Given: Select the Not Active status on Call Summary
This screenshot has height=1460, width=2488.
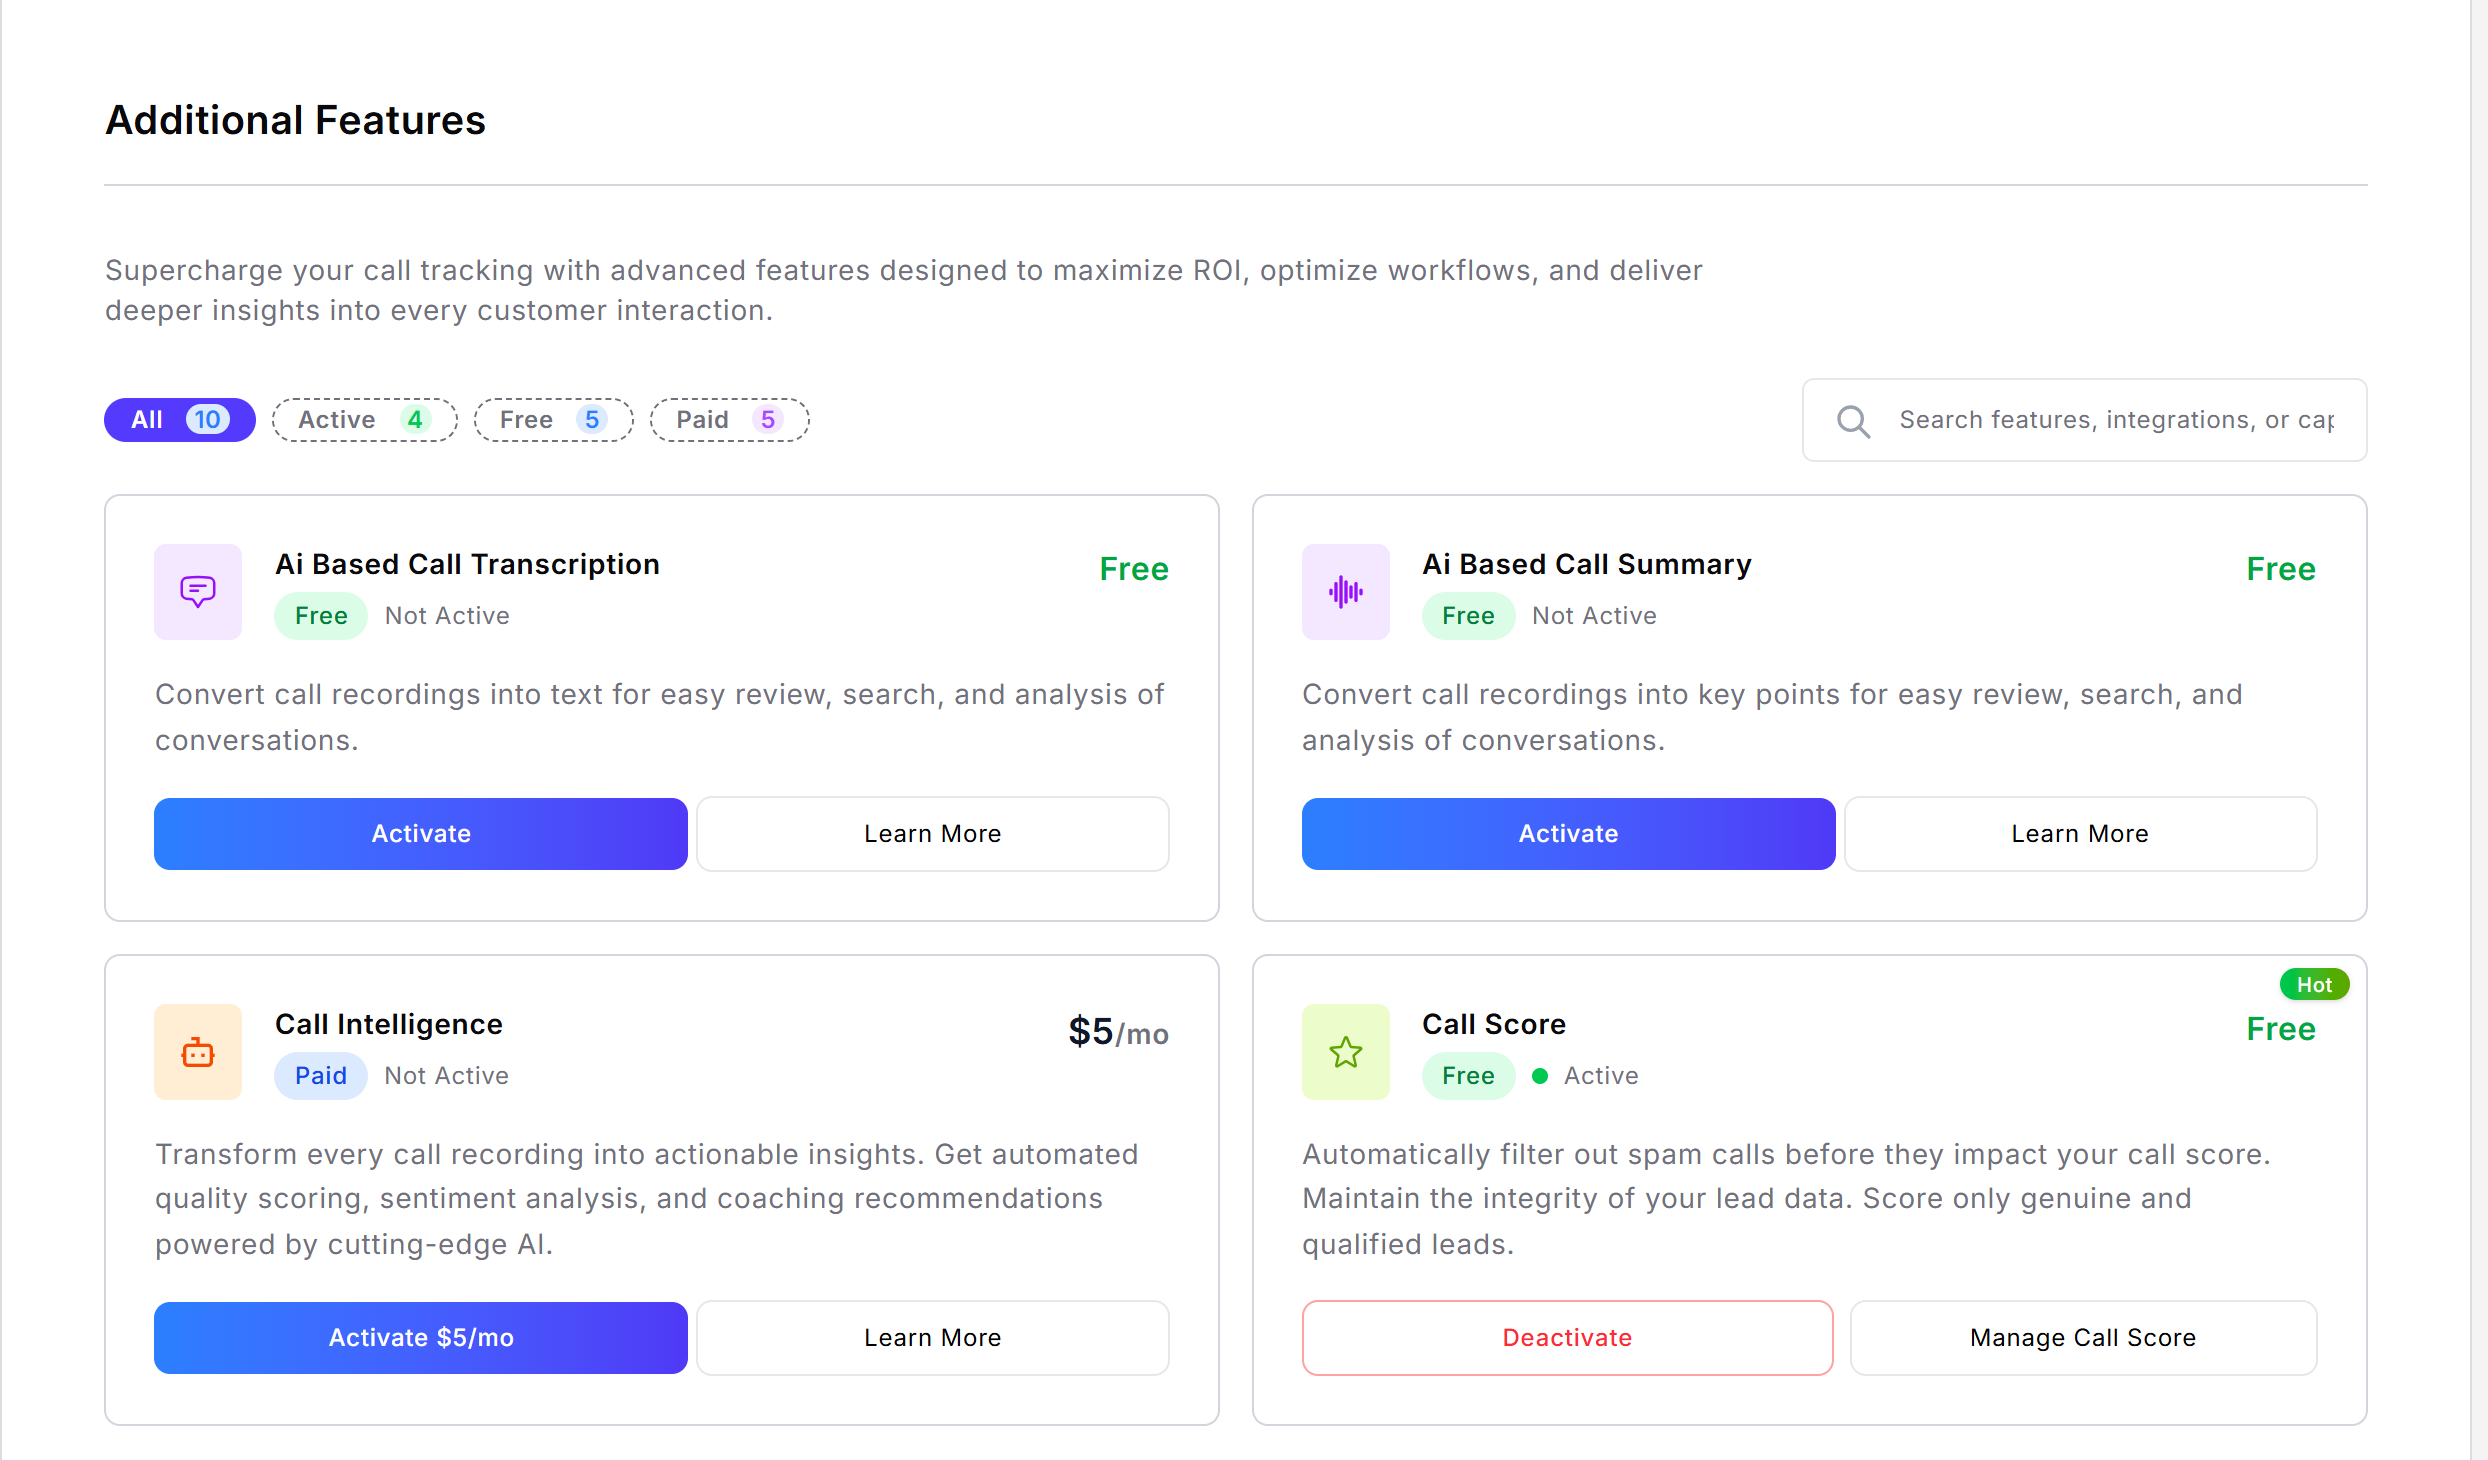Looking at the screenshot, I should [1594, 615].
